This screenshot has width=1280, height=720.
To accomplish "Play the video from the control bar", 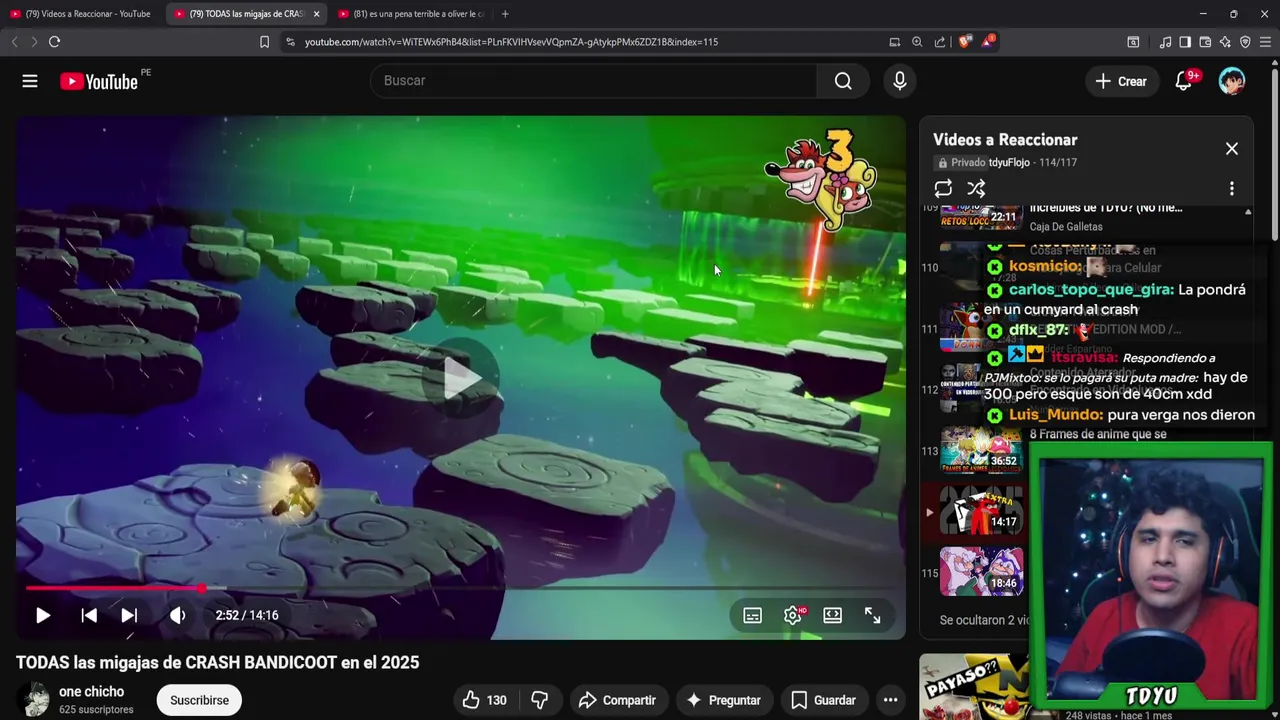I will (43, 615).
